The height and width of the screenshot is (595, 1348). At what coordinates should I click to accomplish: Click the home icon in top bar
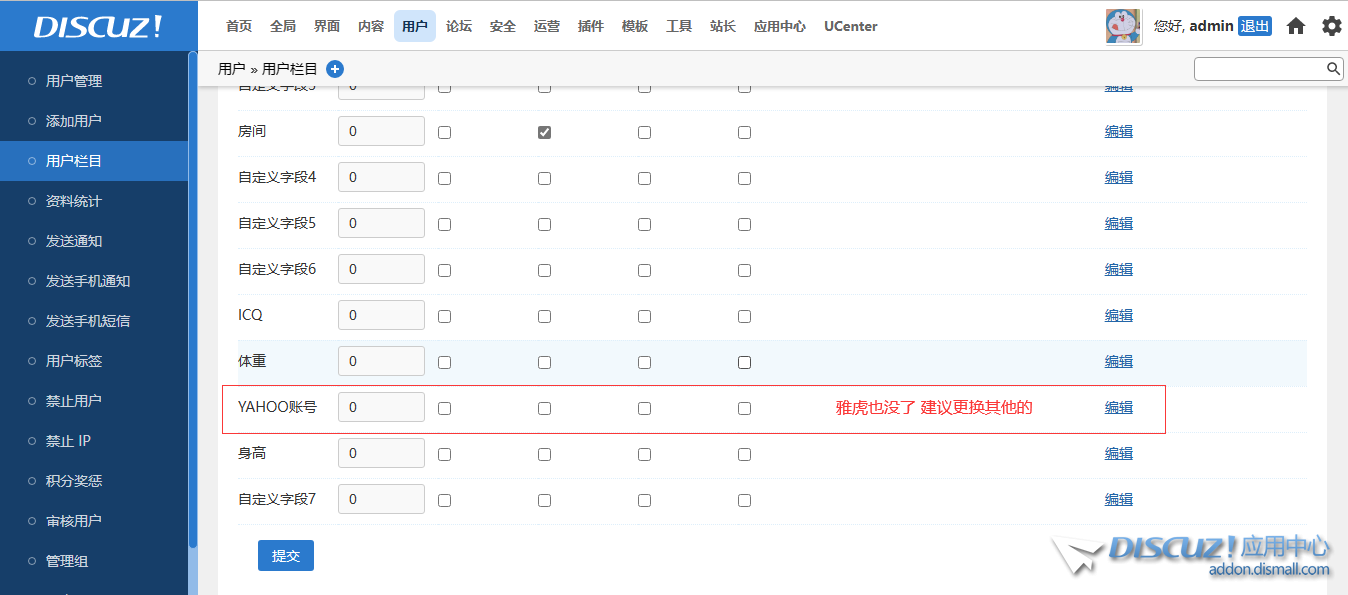pos(1296,26)
